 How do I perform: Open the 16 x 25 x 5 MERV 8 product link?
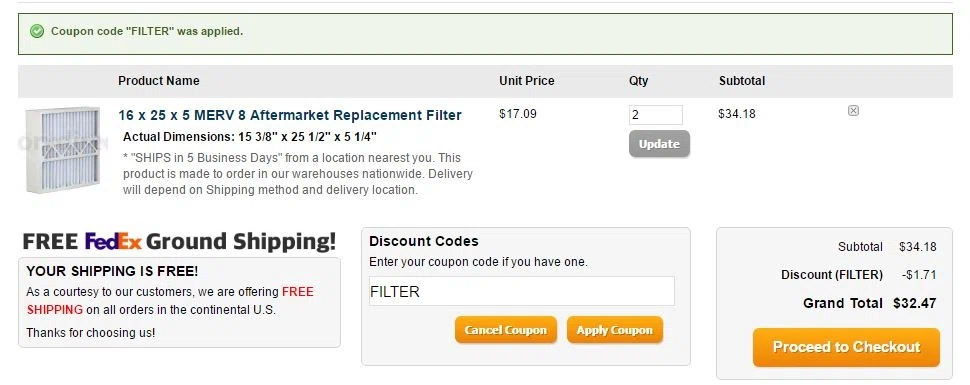point(290,115)
